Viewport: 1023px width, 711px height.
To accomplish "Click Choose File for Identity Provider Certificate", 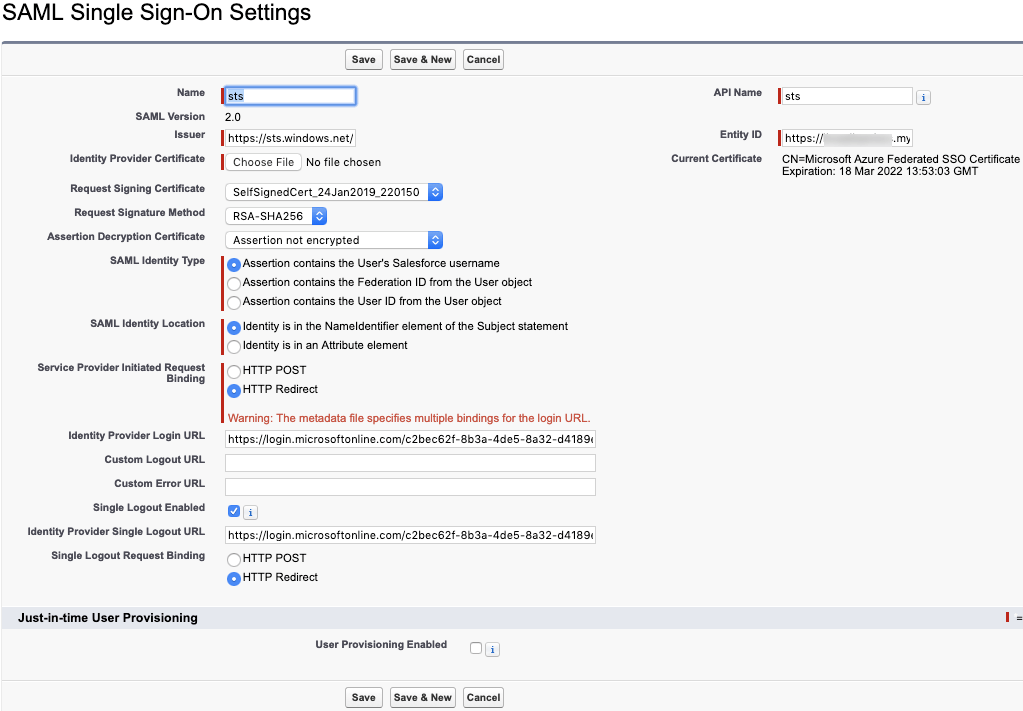I will click(263, 162).
